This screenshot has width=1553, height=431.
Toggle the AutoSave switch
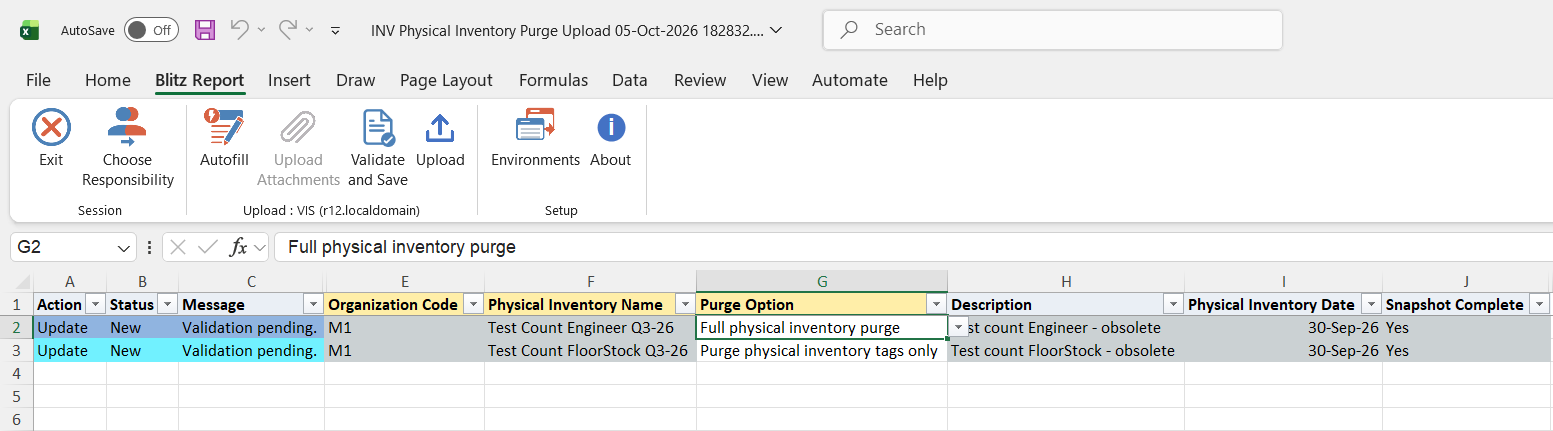[x=151, y=30]
